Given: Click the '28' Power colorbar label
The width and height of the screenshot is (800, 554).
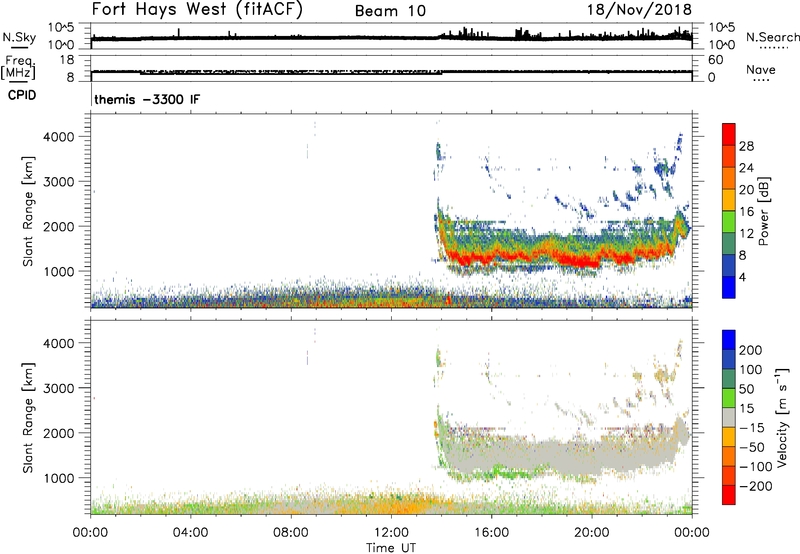Looking at the screenshot, I should [746, 146].
